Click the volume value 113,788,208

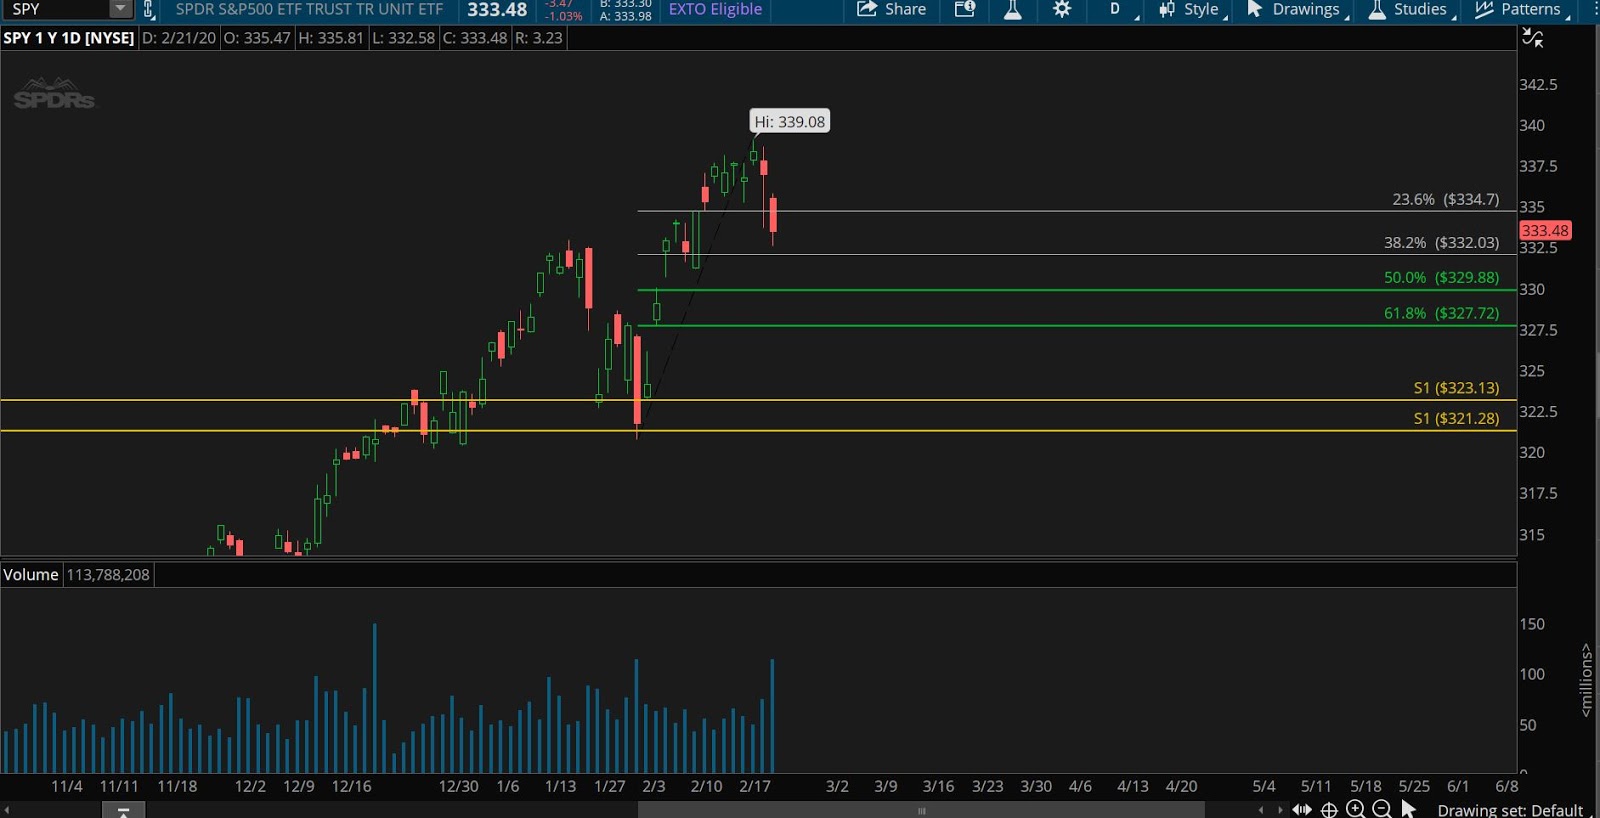[108, 575]
